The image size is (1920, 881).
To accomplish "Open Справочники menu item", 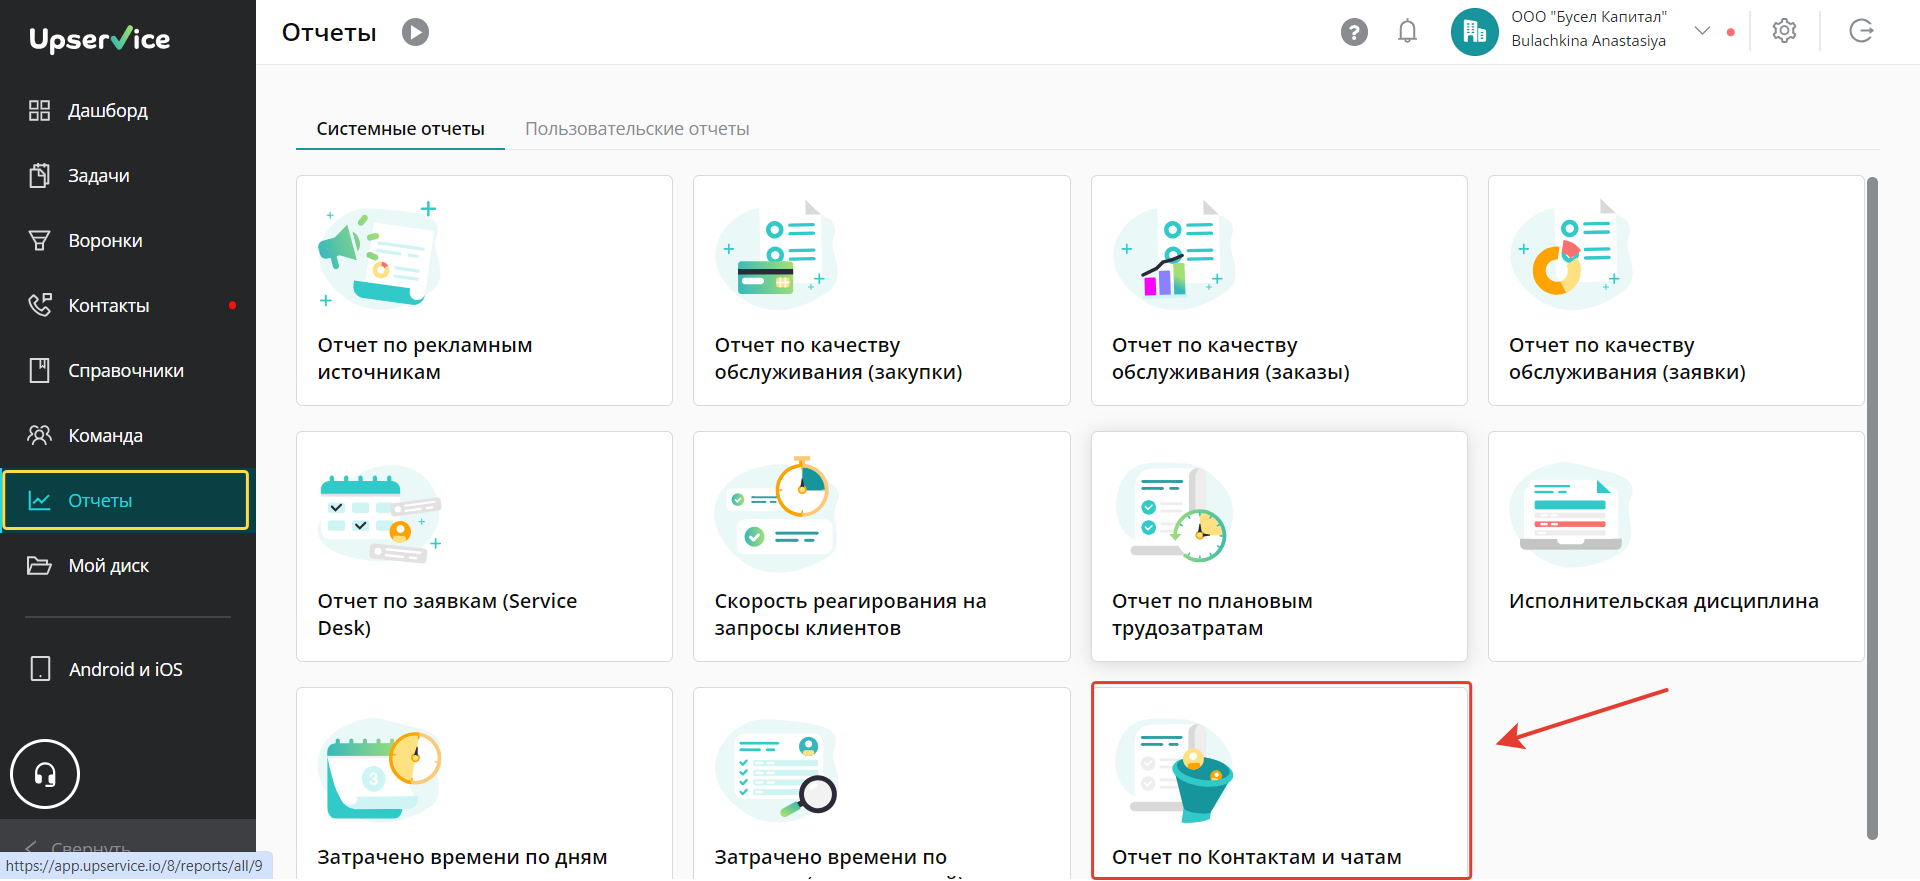I will (126, 371).
